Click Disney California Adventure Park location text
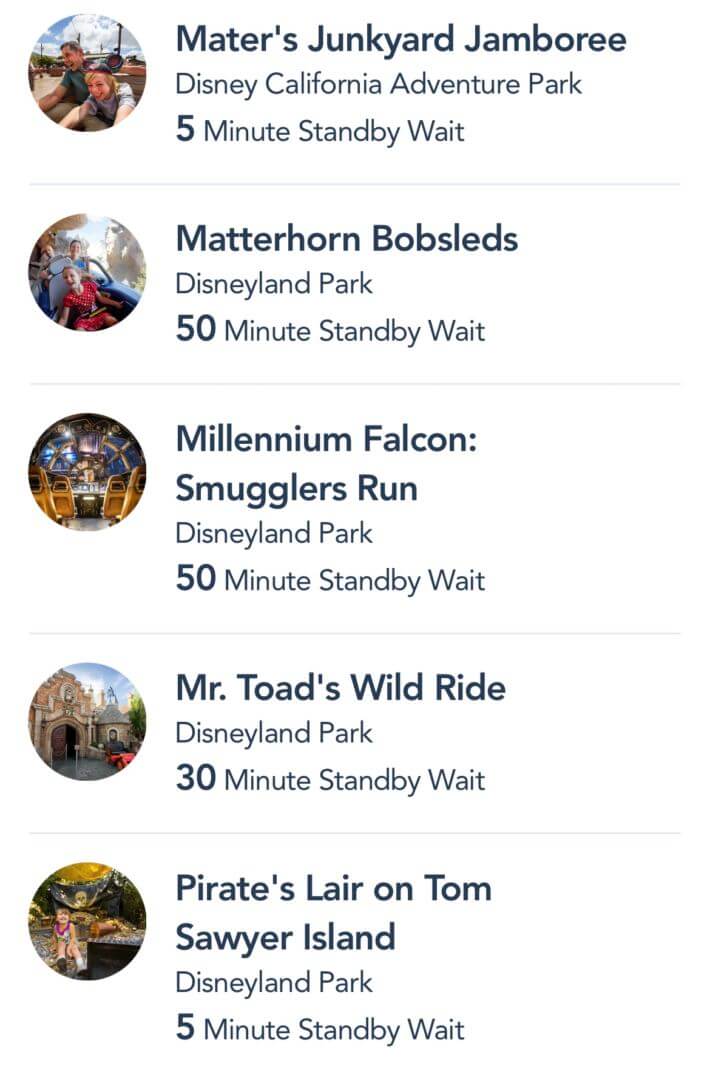710x1080 pixels. point(379,85)
